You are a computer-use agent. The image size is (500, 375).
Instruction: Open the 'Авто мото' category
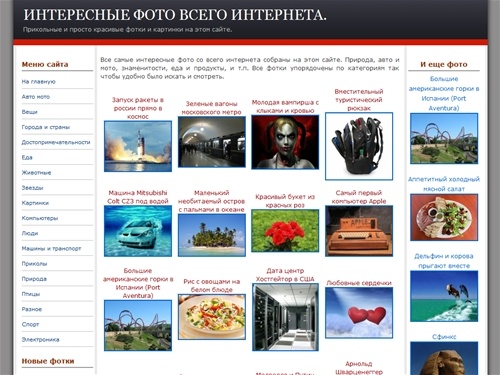click(36, 97)
